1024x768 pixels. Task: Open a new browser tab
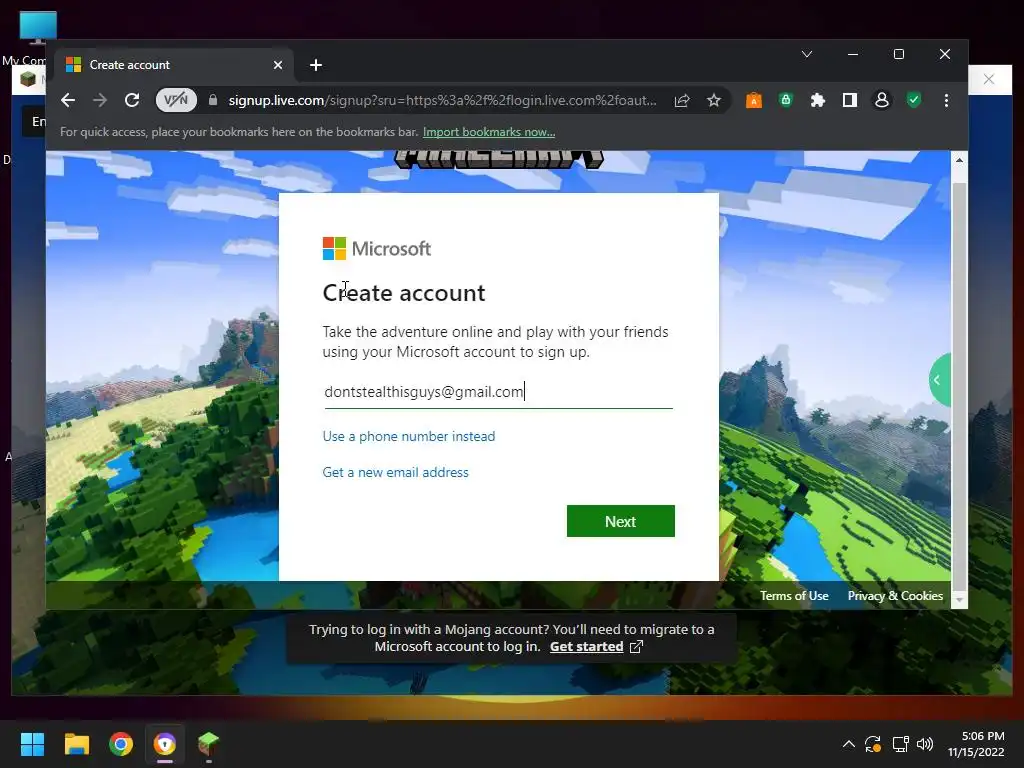(316, 65)
